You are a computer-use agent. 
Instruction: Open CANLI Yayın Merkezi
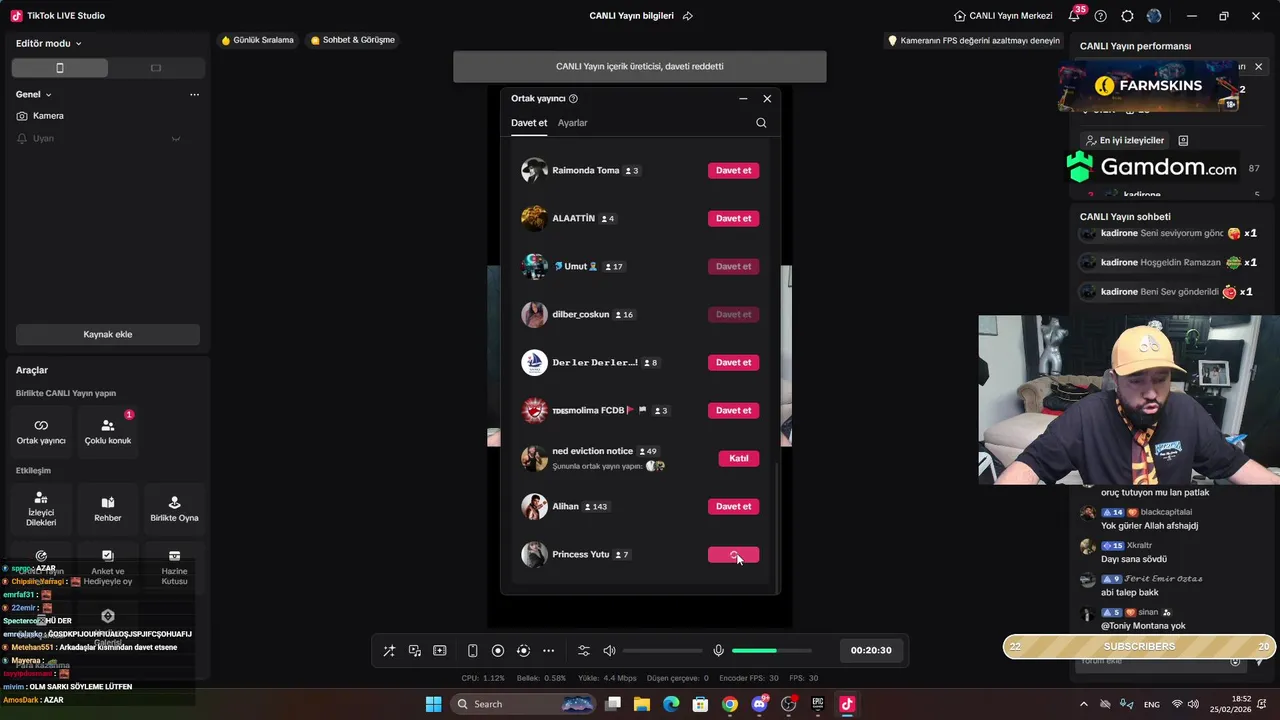tap(1003, 16)
